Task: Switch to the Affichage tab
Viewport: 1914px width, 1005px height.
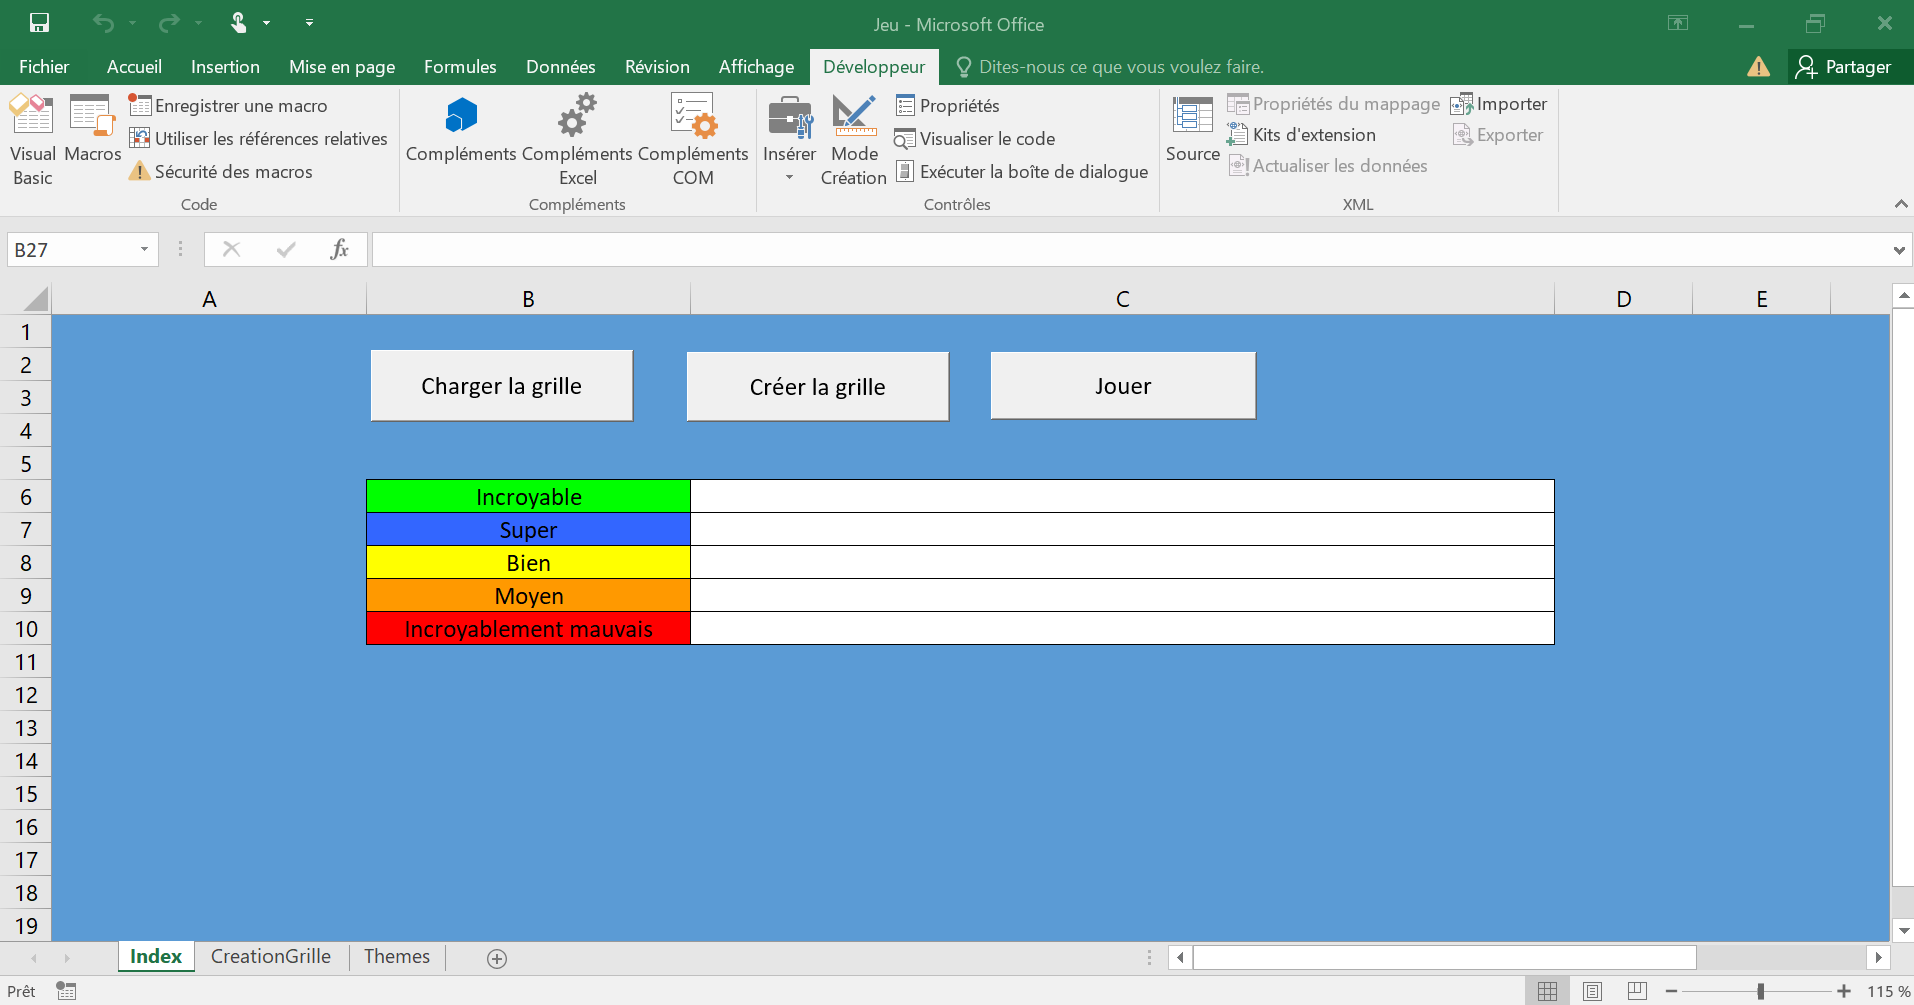Action: (756, 67)
